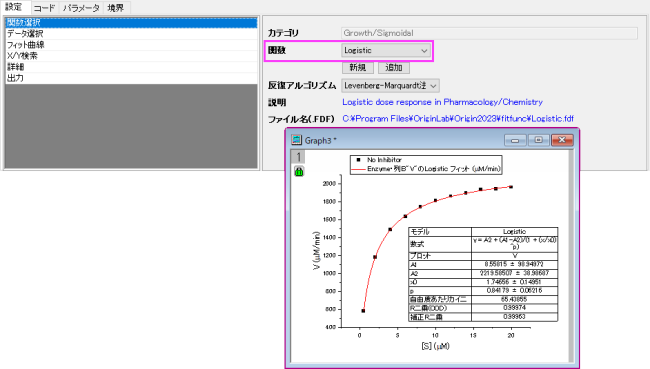Open the 境界 tab
The width and height of the screenshot is (650, 369).
pyautogui.click(x=116, y=8)
